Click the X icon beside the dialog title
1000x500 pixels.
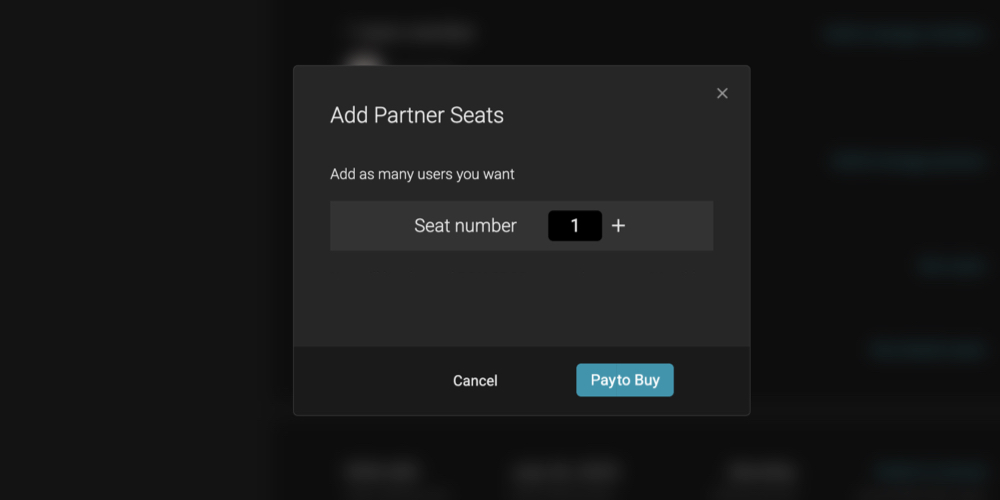[722, 93]
